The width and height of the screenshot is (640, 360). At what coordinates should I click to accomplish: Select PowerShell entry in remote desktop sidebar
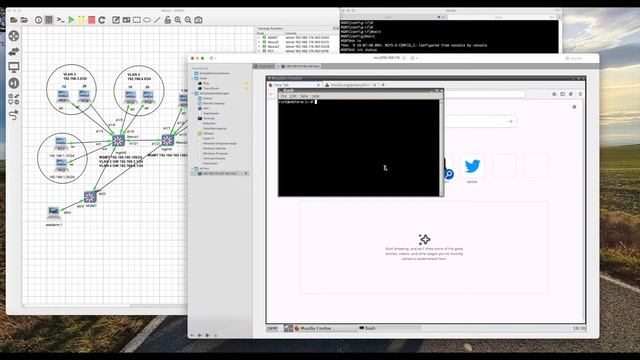(210, 163)
